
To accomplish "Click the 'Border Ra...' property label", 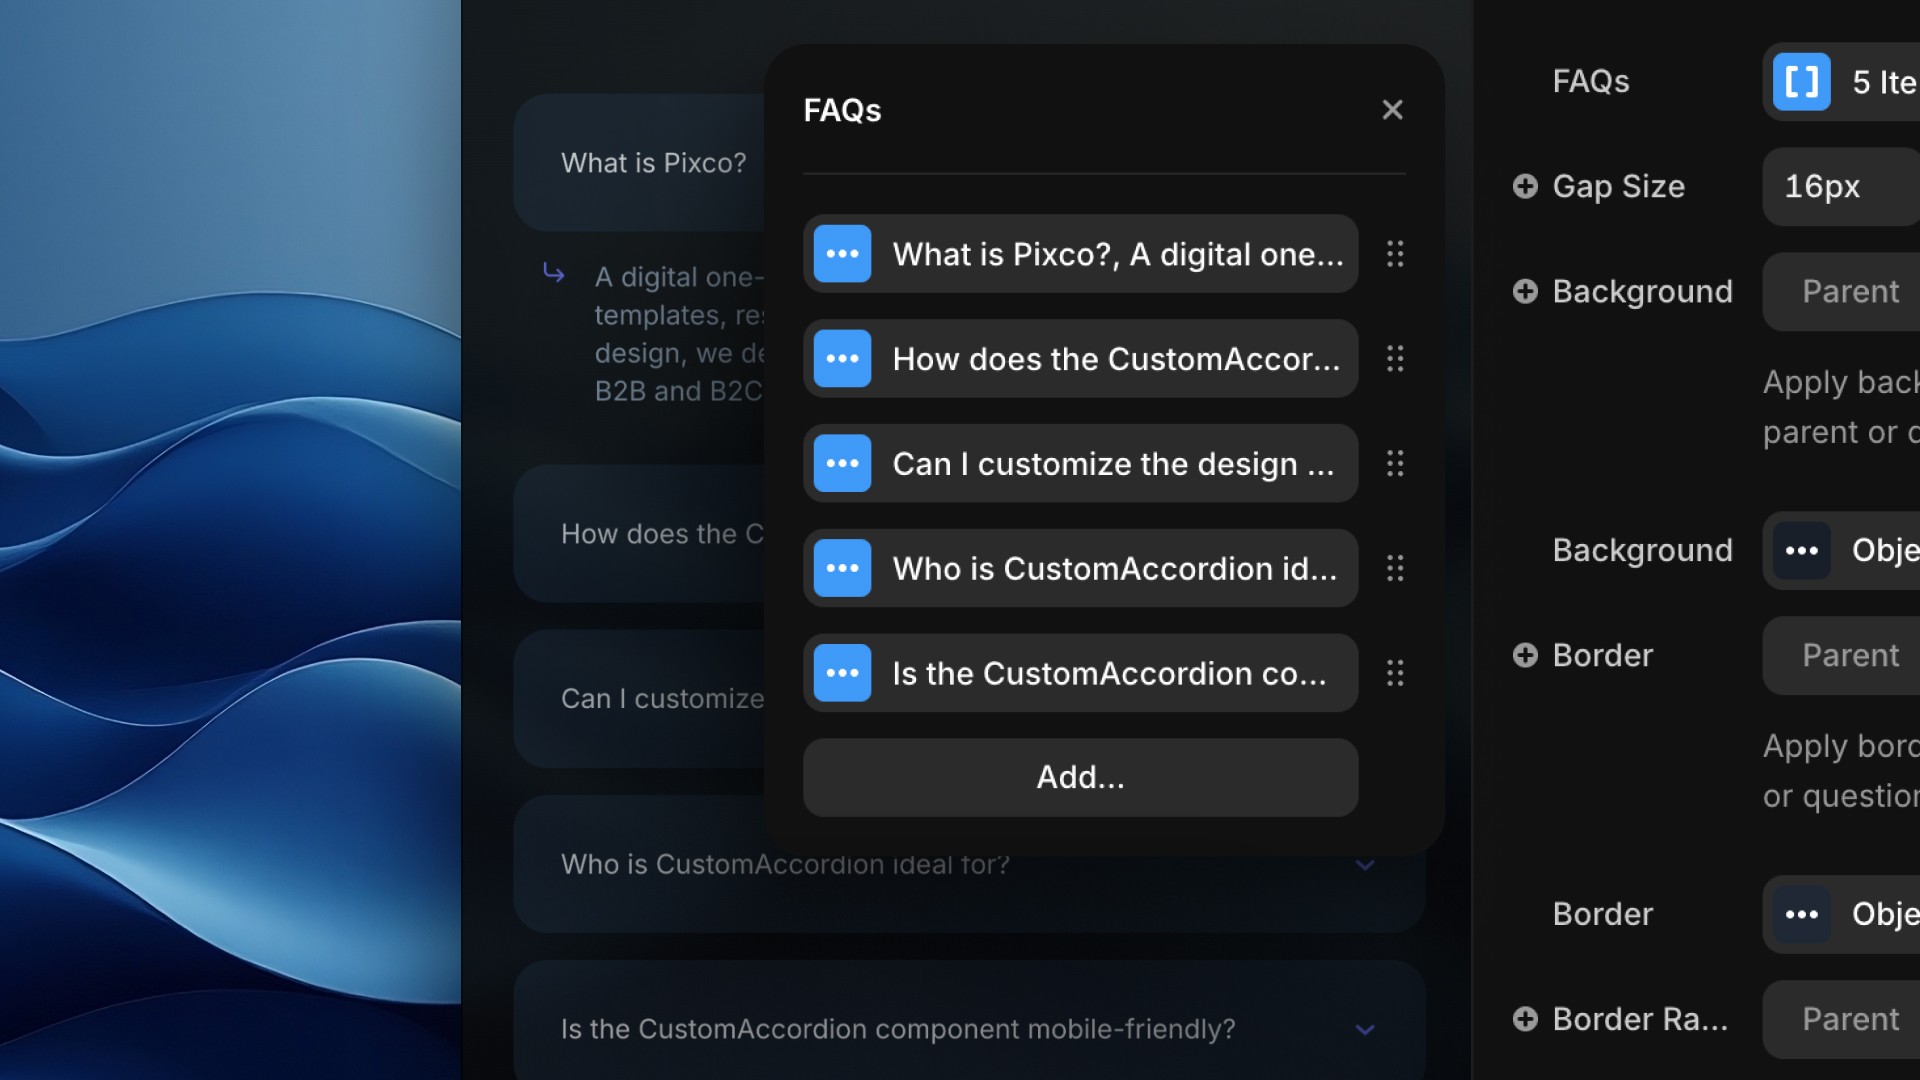I will 1640,1019.
